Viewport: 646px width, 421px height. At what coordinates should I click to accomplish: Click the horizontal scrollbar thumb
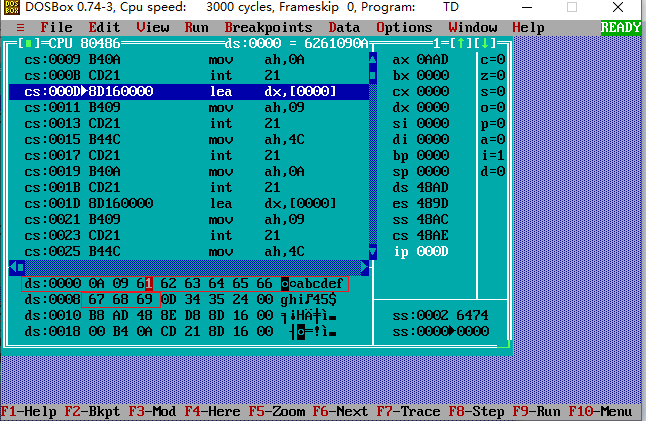tap(21, 267)
